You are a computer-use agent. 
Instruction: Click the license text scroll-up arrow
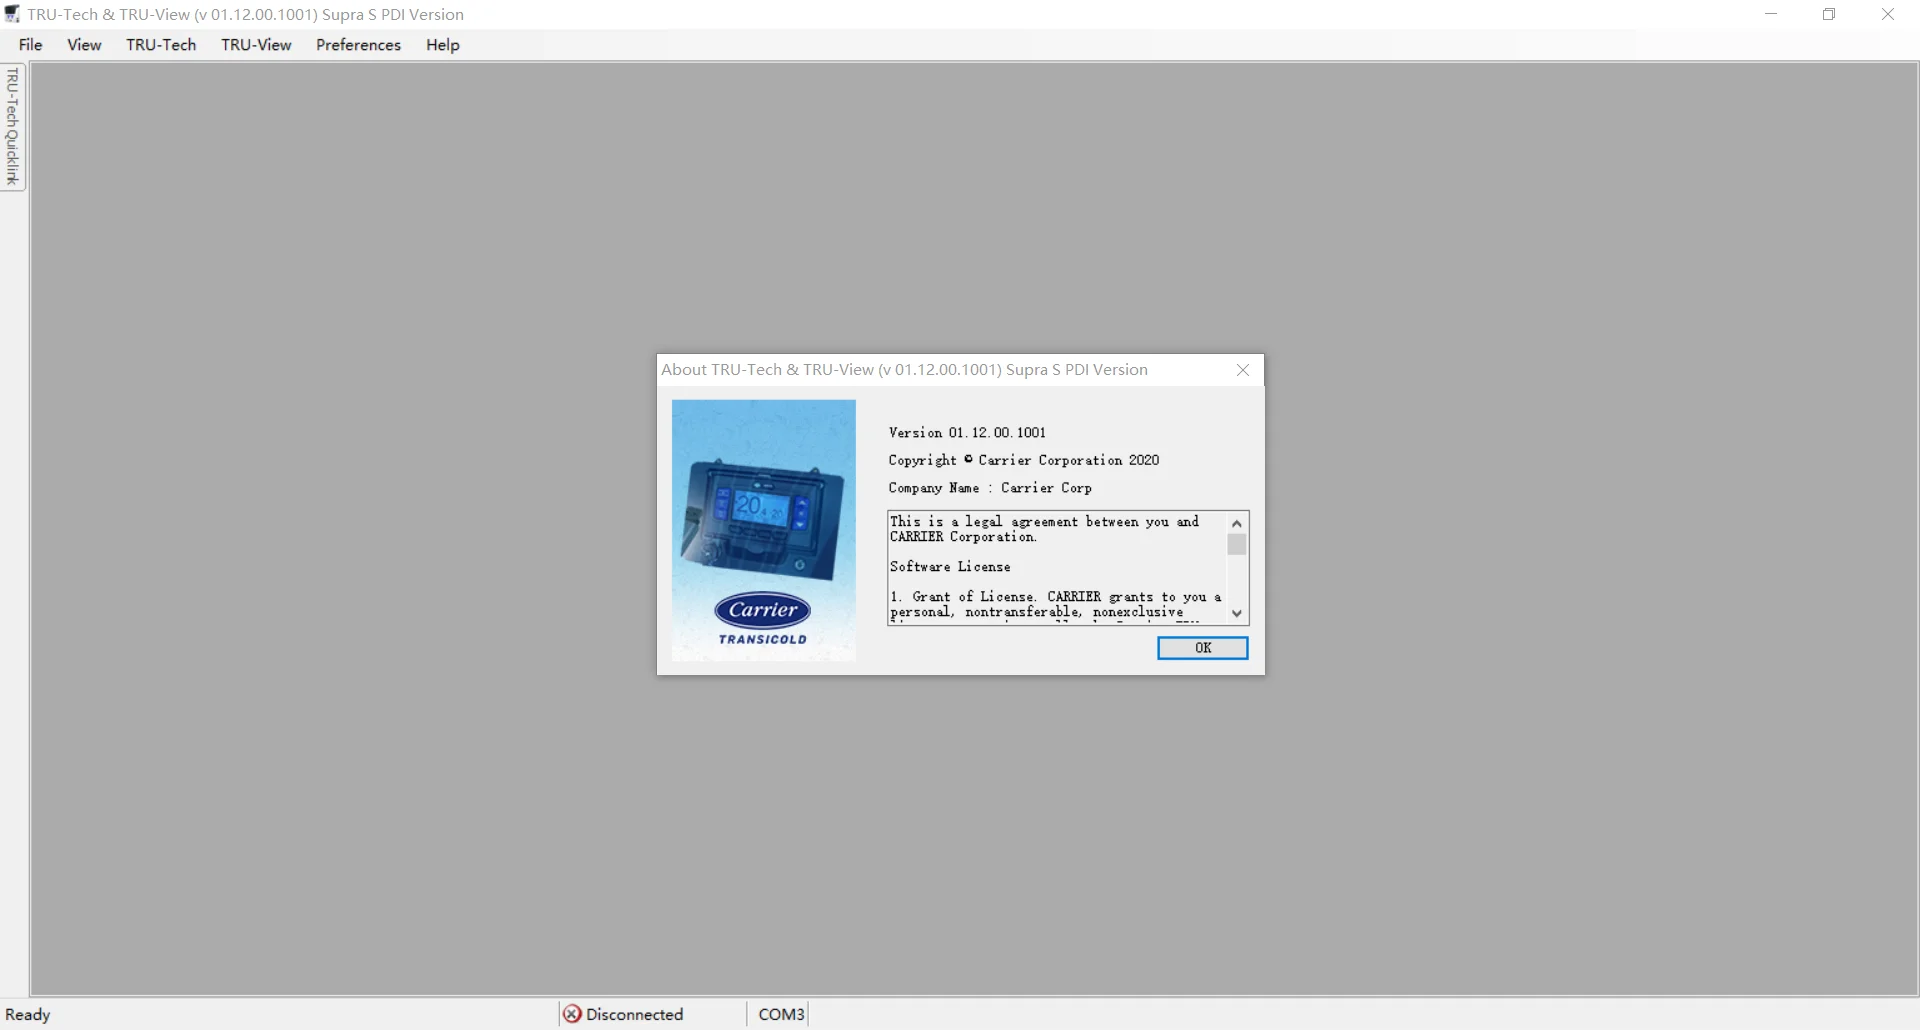tap(1237, 523)
